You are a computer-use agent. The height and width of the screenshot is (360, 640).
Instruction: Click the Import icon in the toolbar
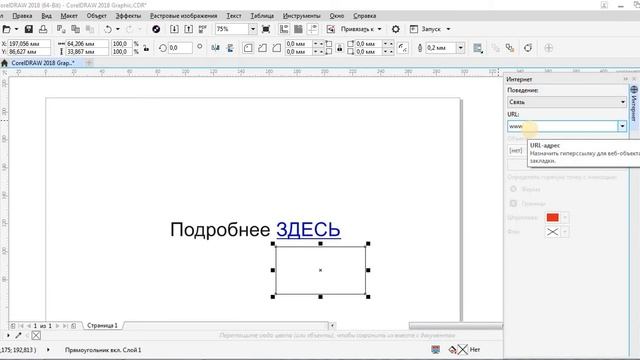point(174,29)
